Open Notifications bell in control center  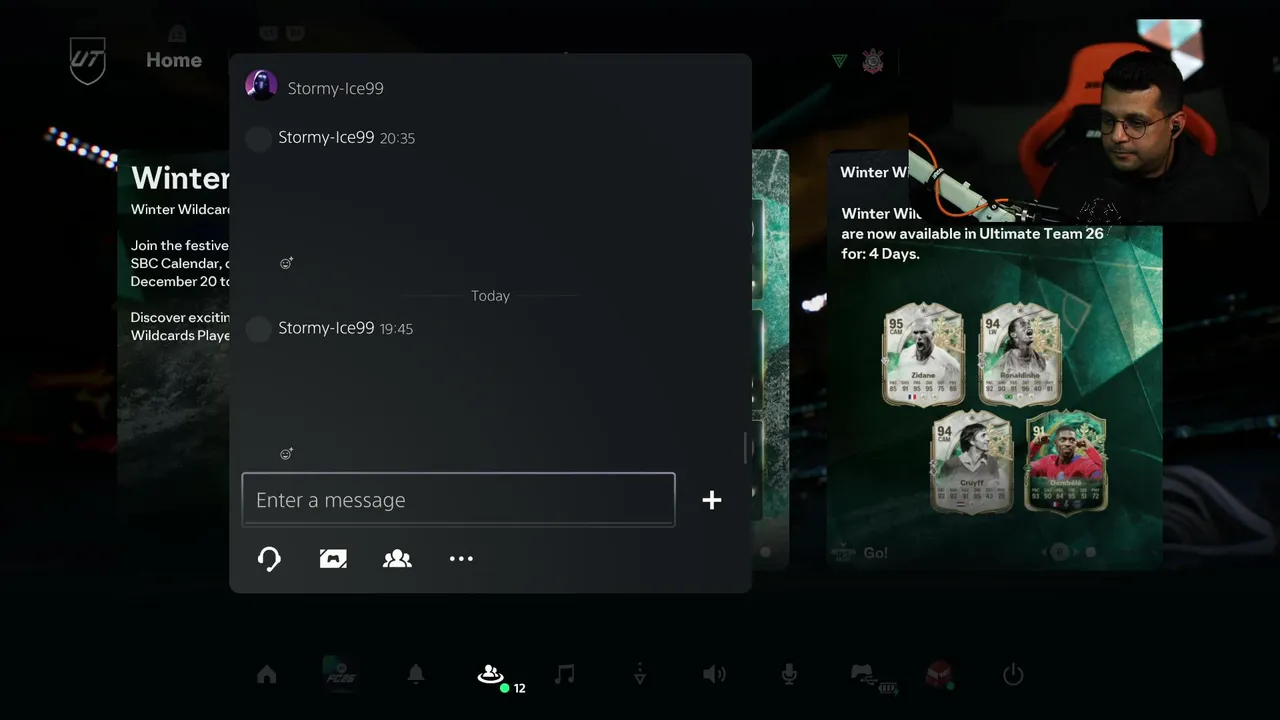[x=416, y=675]
